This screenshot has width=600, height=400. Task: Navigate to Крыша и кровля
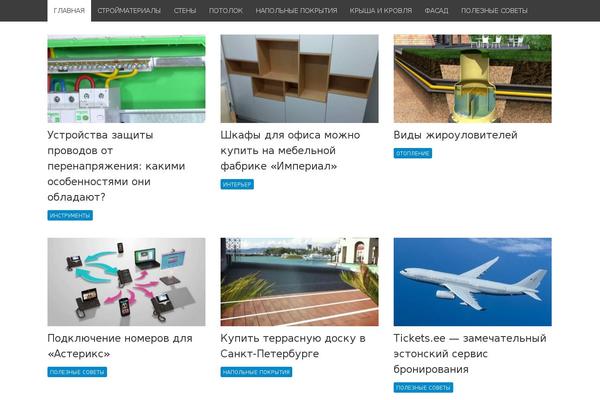tap(381, 11)
